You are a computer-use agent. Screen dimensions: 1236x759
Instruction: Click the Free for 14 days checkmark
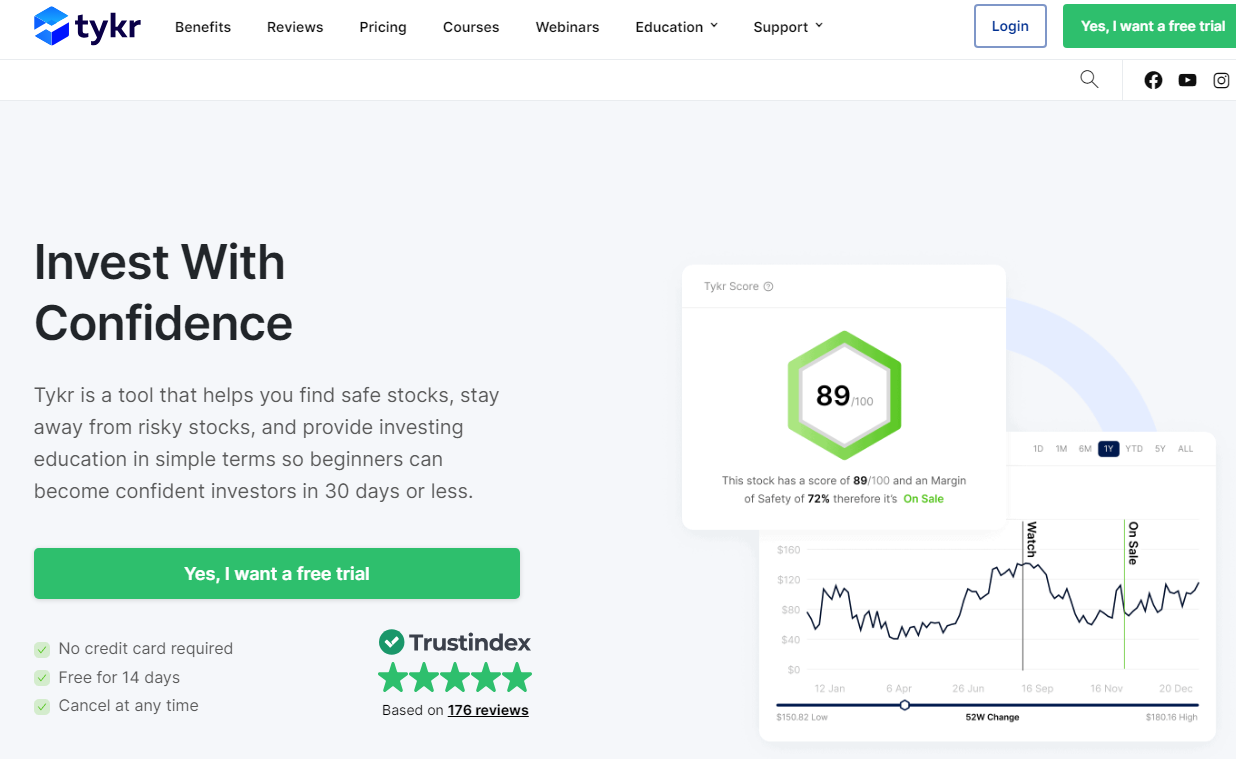tap(42, 678)
